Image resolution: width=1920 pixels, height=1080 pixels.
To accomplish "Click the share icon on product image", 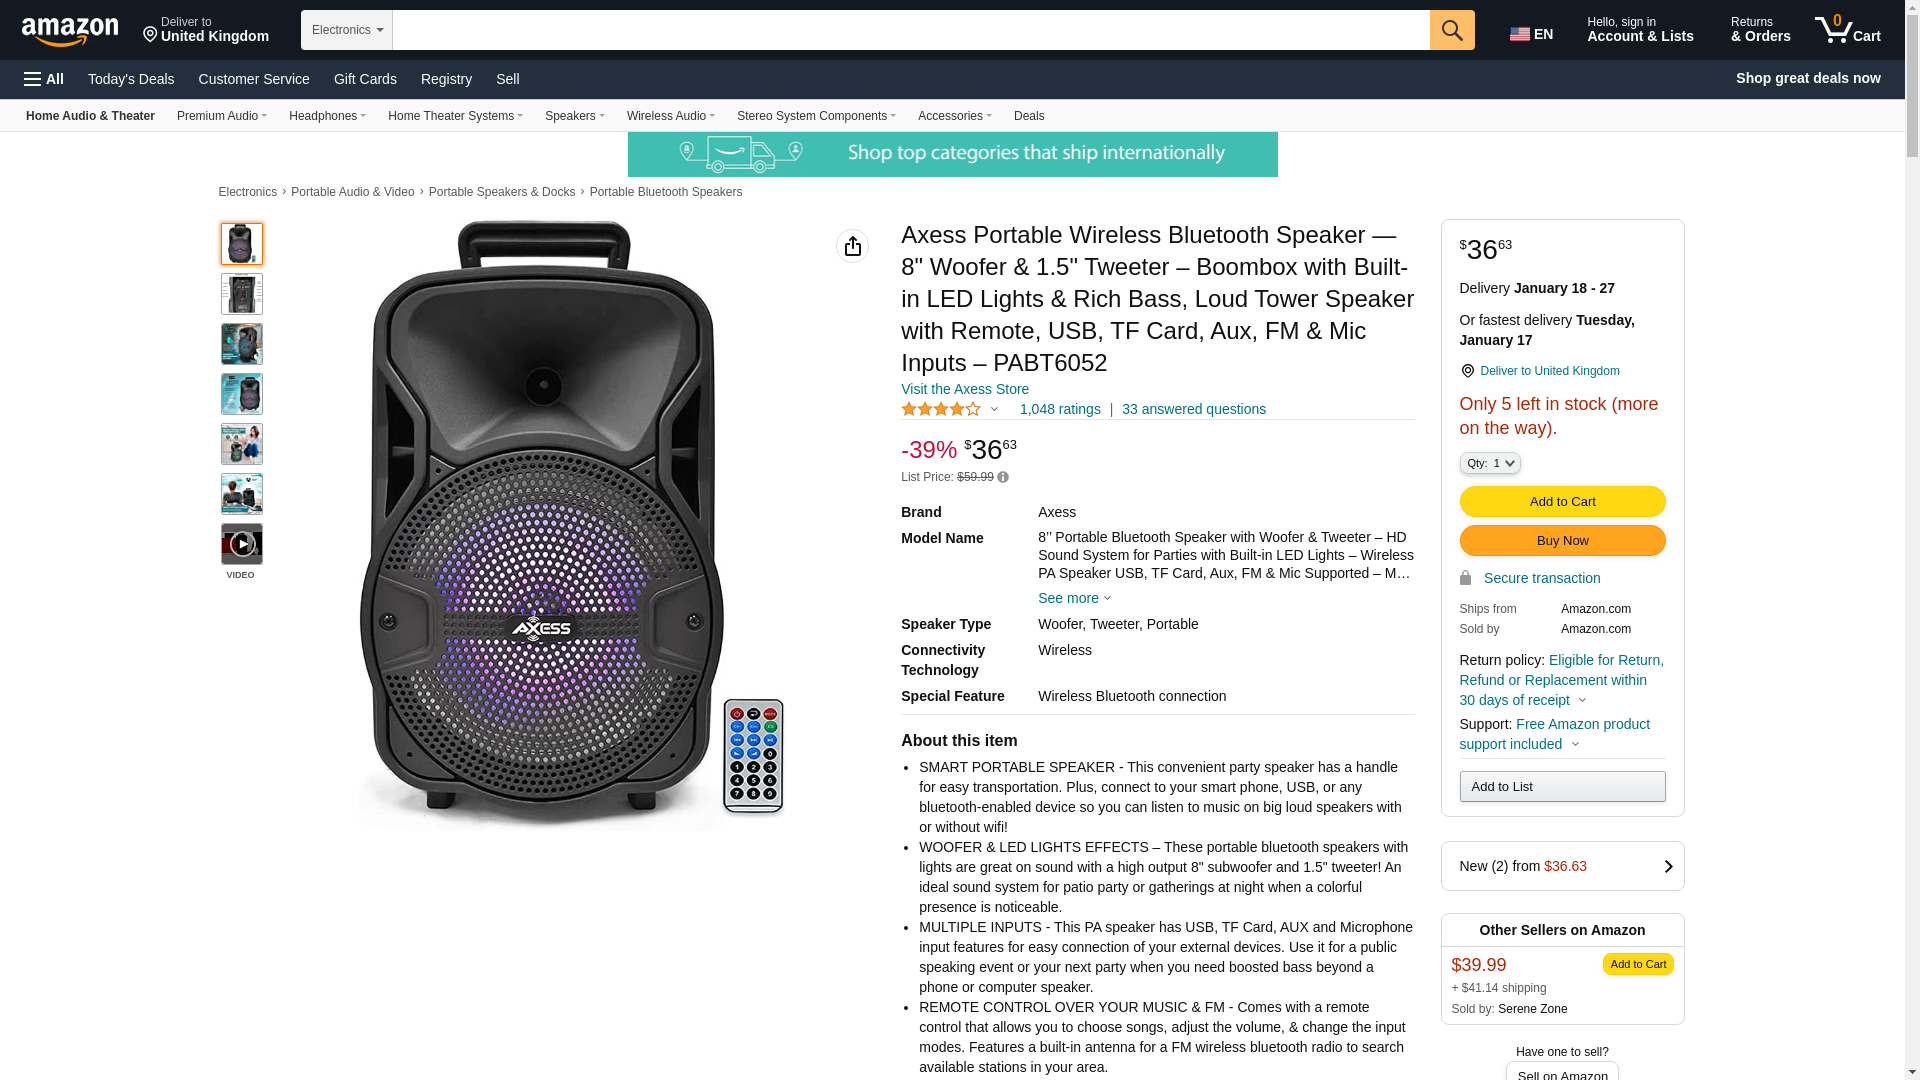I will click(x=852, y=246).
